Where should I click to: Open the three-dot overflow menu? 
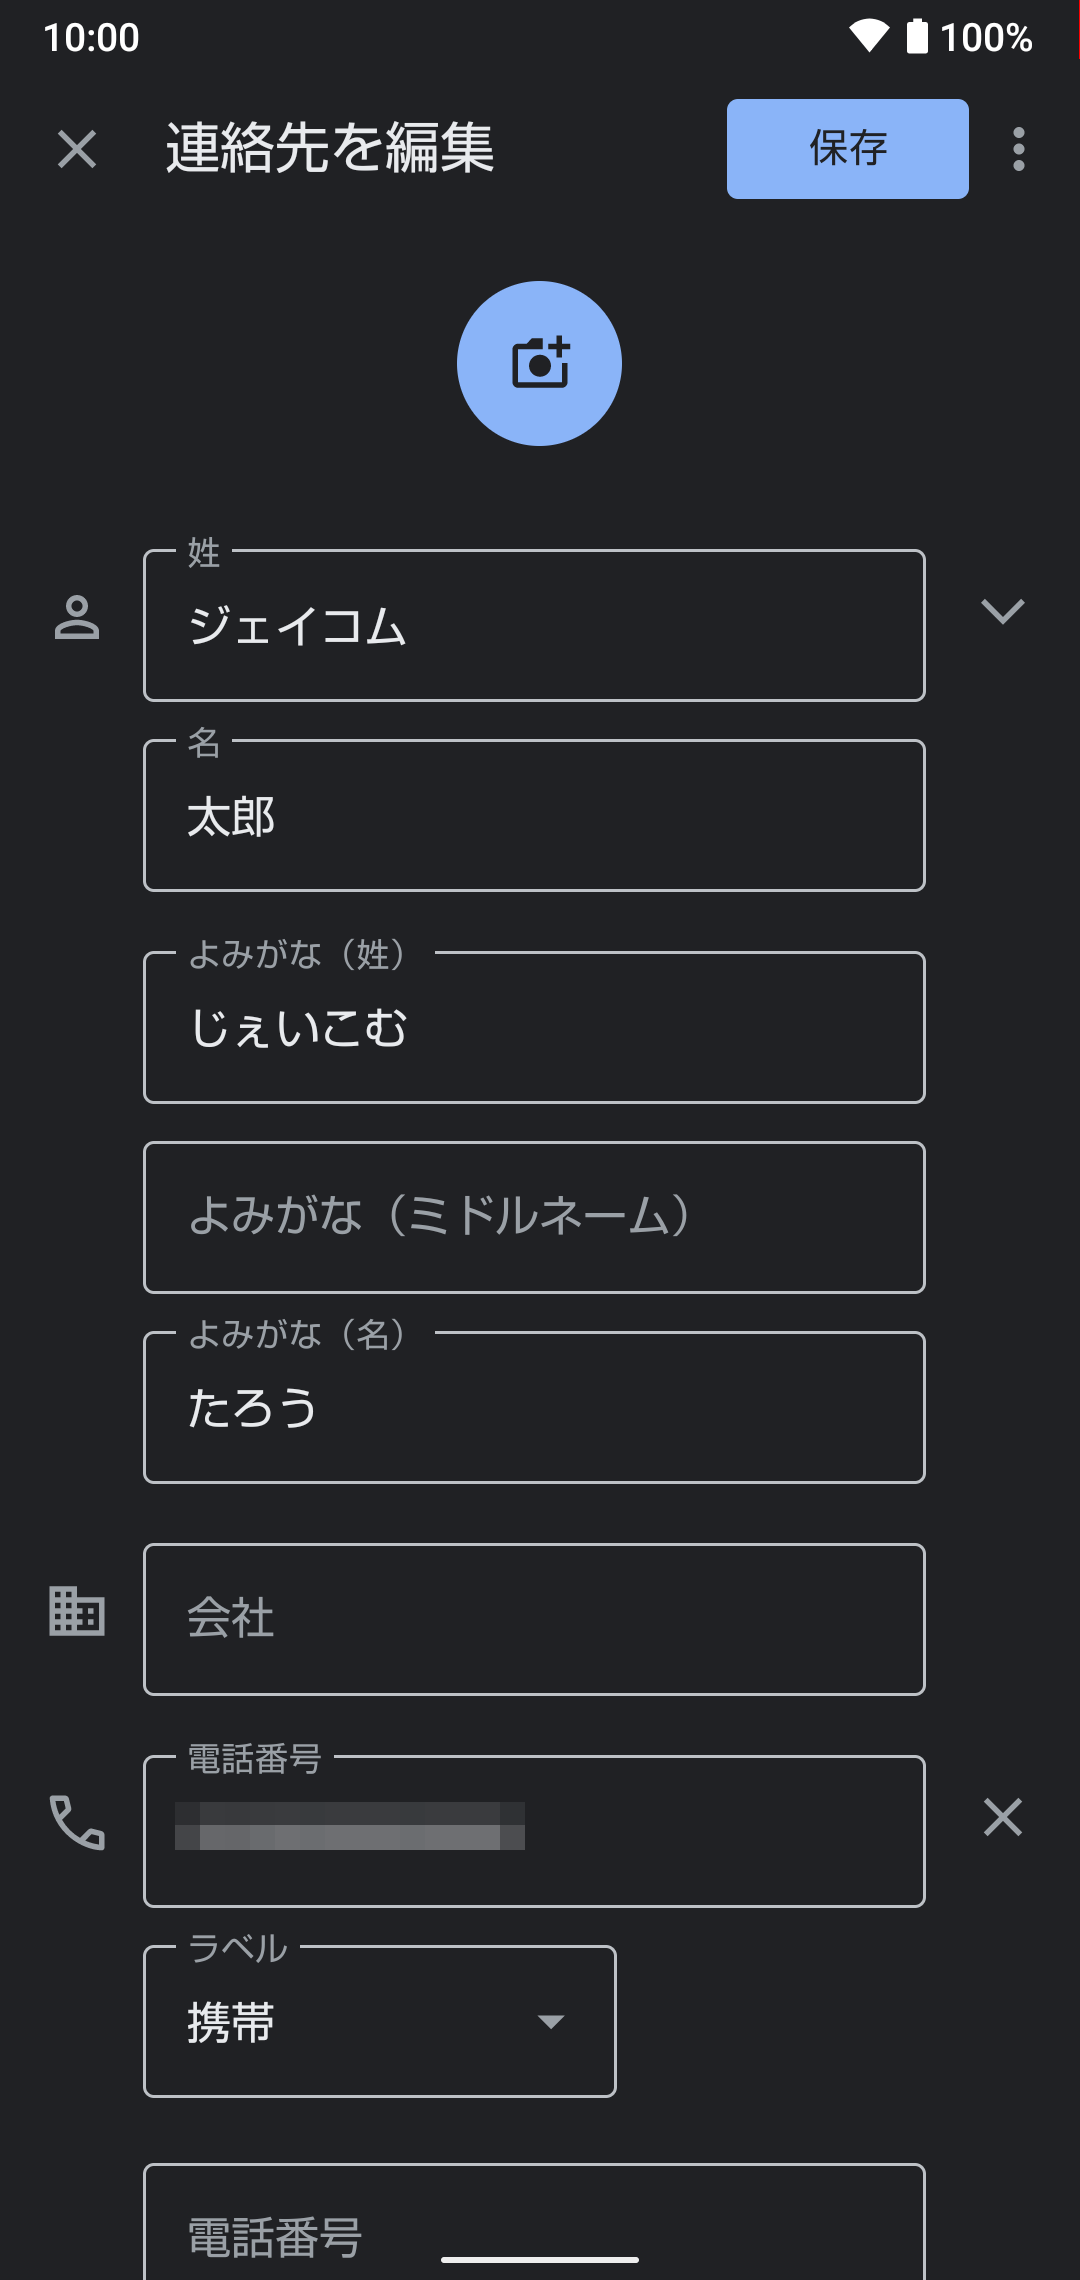pyautogui.click(x=1018, y=149)
